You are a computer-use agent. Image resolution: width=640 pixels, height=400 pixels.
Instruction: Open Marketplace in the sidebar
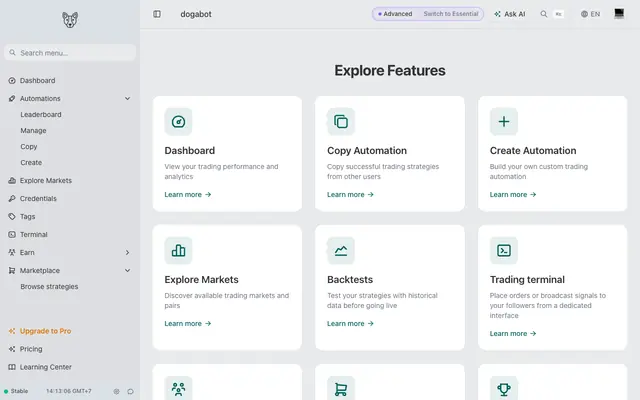coord(40,271)
